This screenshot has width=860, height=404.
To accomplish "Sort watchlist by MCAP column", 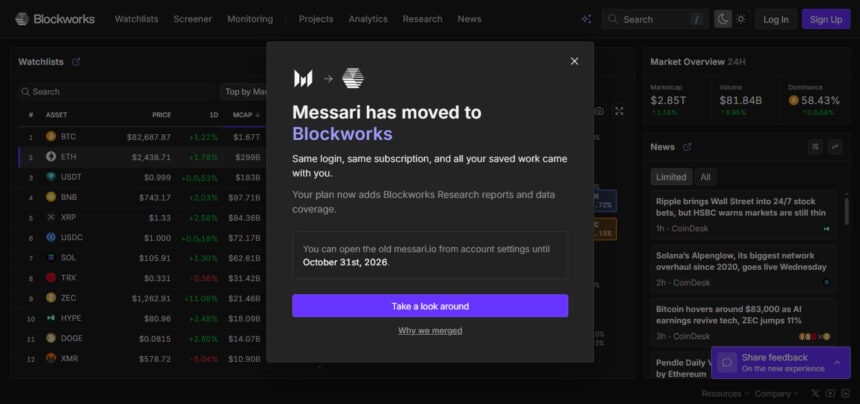I will 246,115.
